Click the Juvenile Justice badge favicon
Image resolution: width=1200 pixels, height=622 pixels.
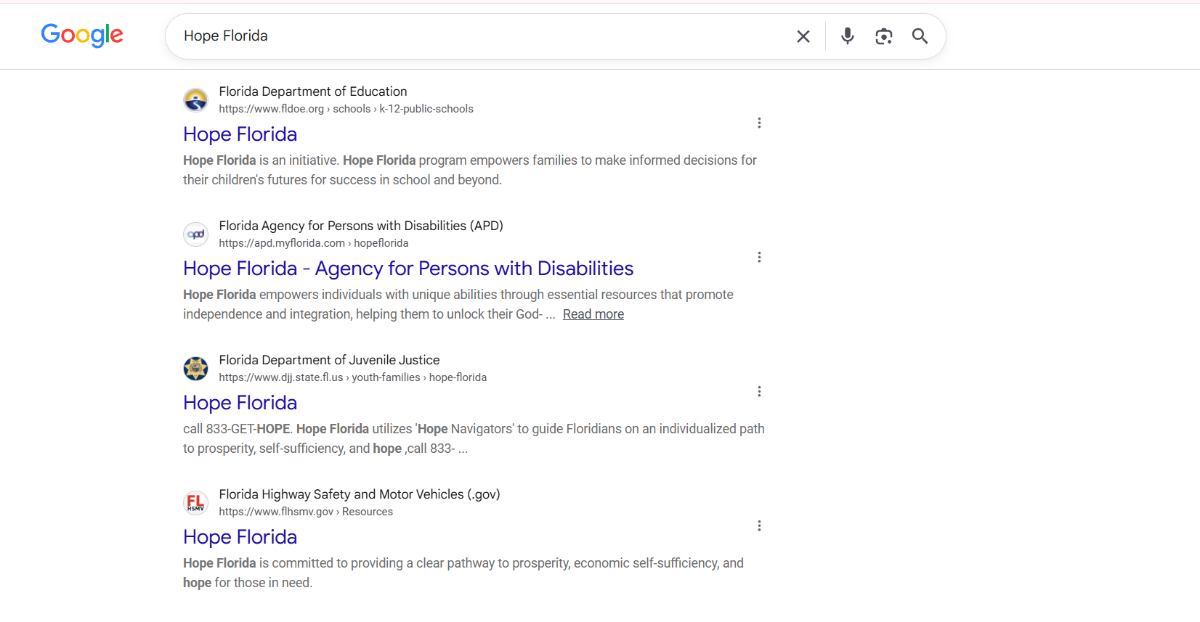click(x=196, y=368)
